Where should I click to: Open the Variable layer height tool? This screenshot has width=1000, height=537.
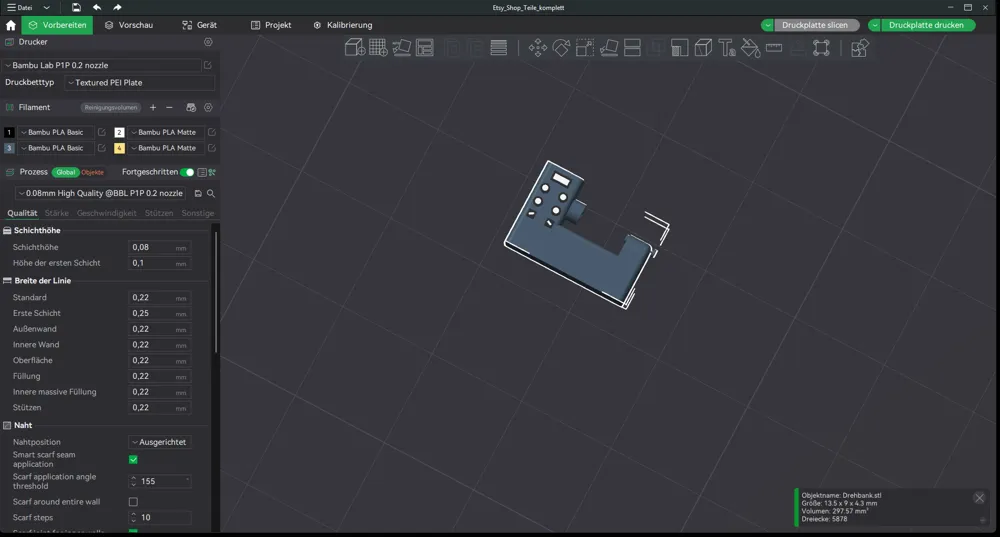499,48
